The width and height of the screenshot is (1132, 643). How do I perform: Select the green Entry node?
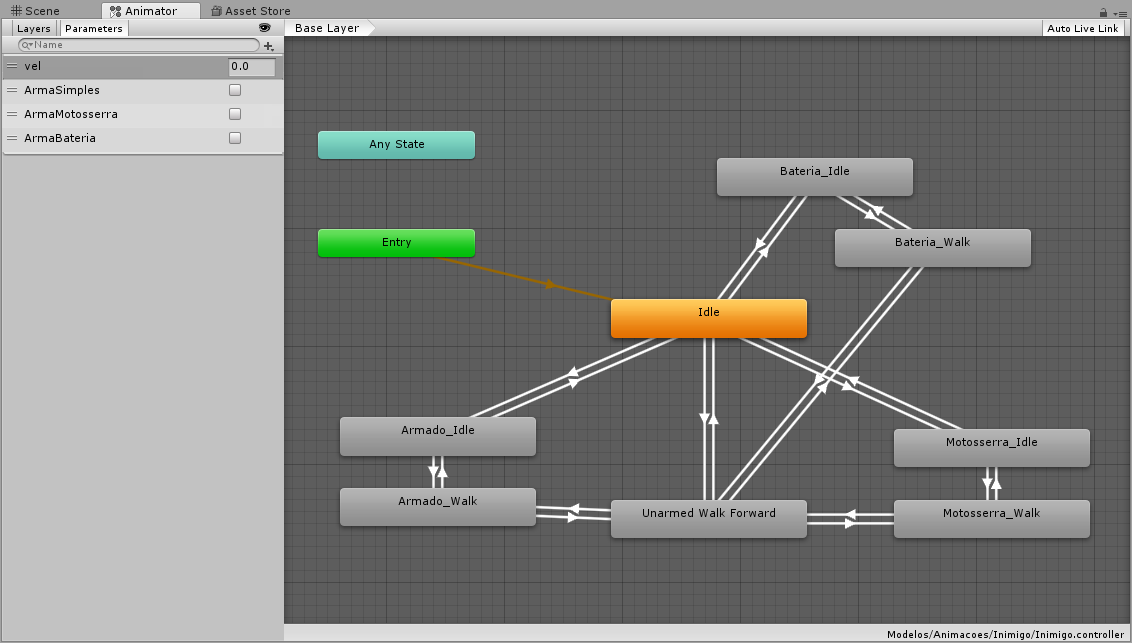coord(396,242)
